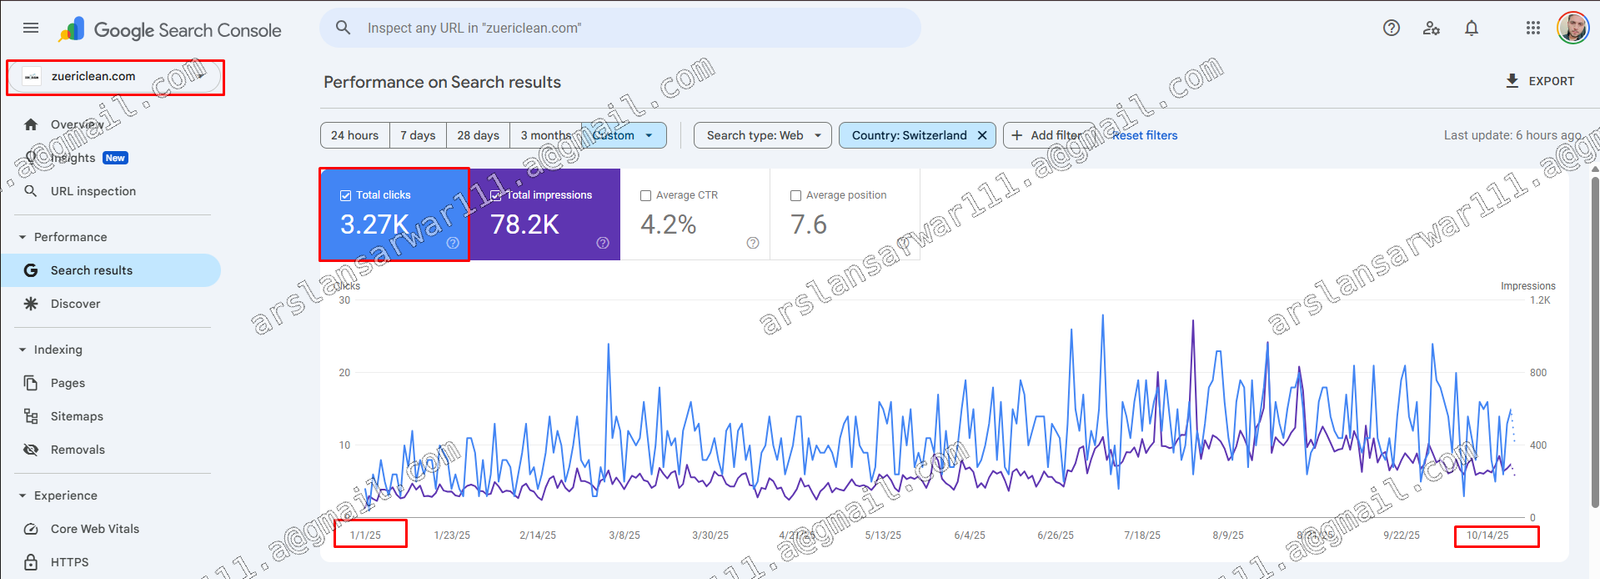Click the Discover asterisk icon
The image size is (1600, 579).
click(31, 304)
